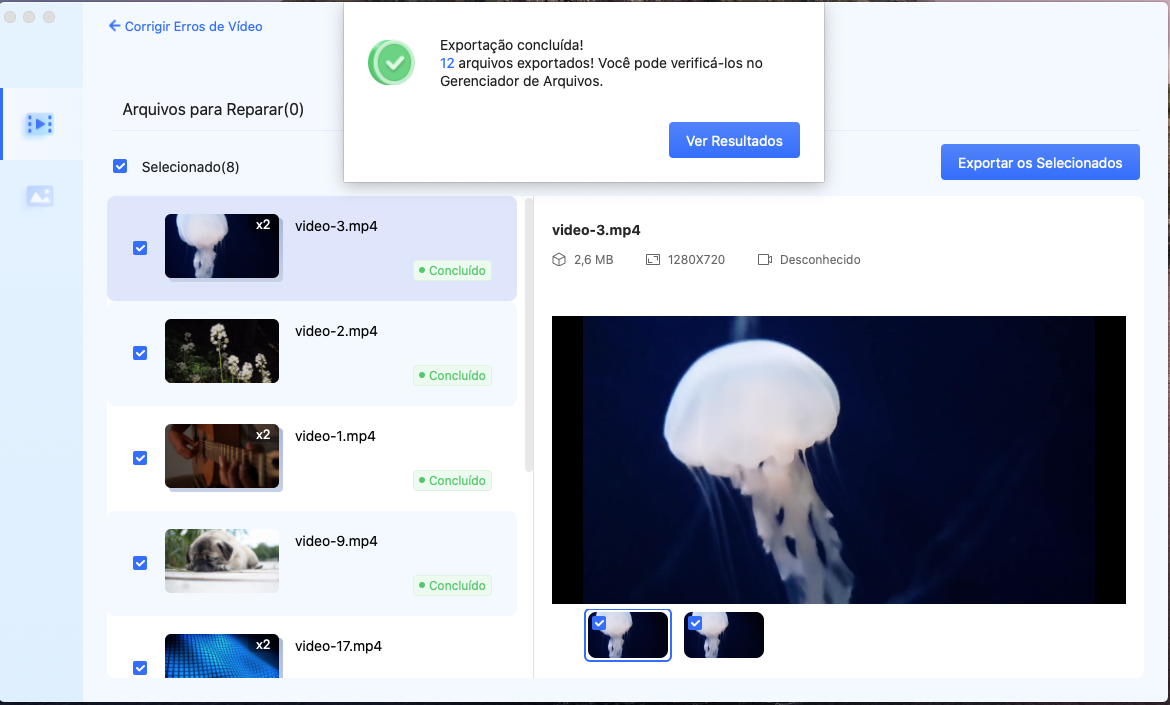Screen dimensions: 1170x705
Task: Select the video-3.mp4 jellyfish list thumbnail
Action: click(x=222, y=246)
